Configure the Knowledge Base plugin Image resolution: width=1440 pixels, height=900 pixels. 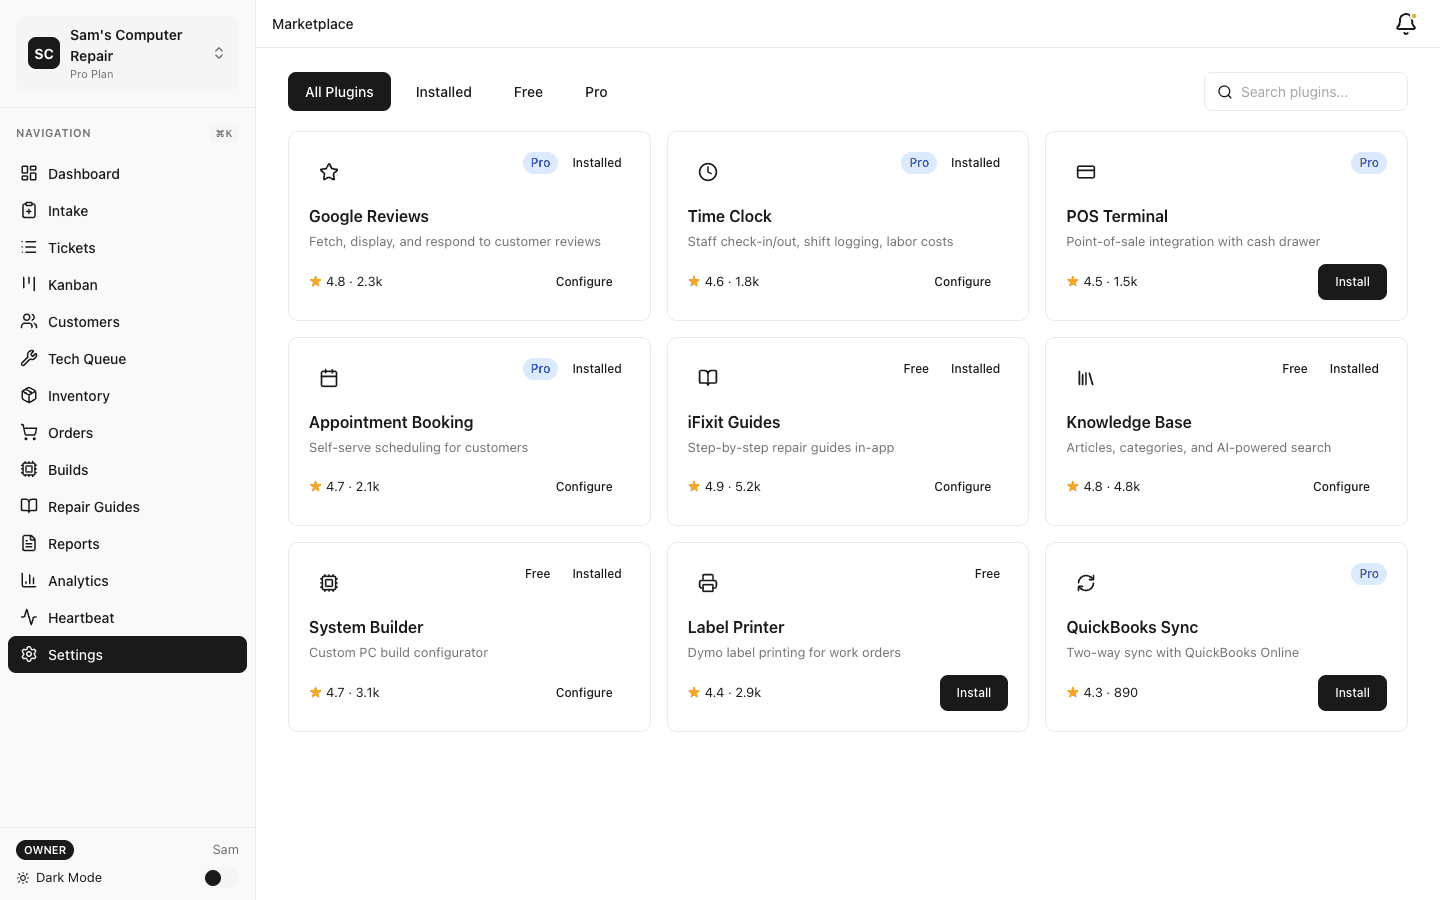[x=1341, y=486]
